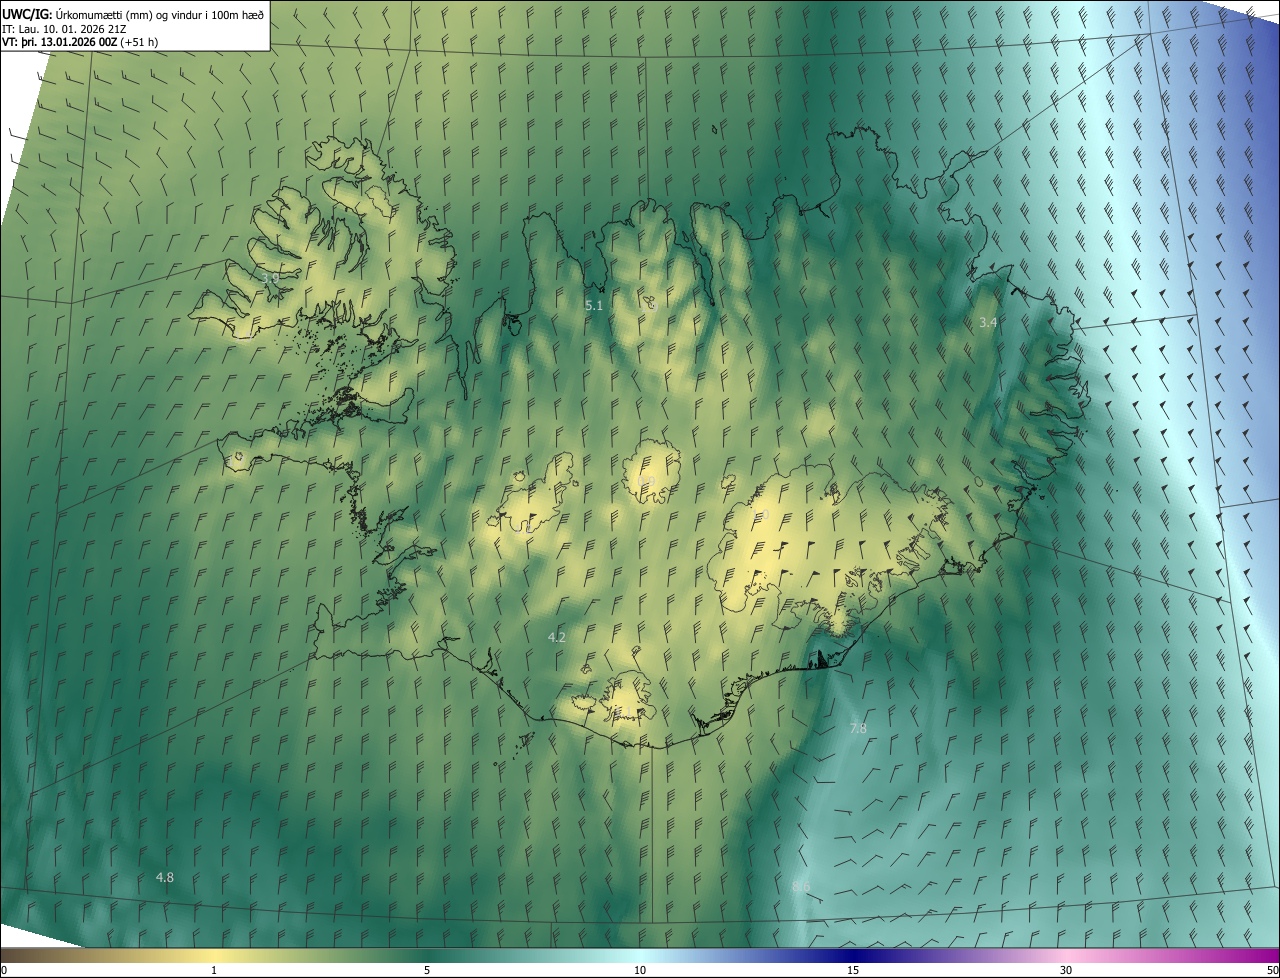Click the 'VT: þri. 13.01.2026 00Z (+51 h)' line
Viewport: 1280px width, 978px height.
[x=80, y=42]
